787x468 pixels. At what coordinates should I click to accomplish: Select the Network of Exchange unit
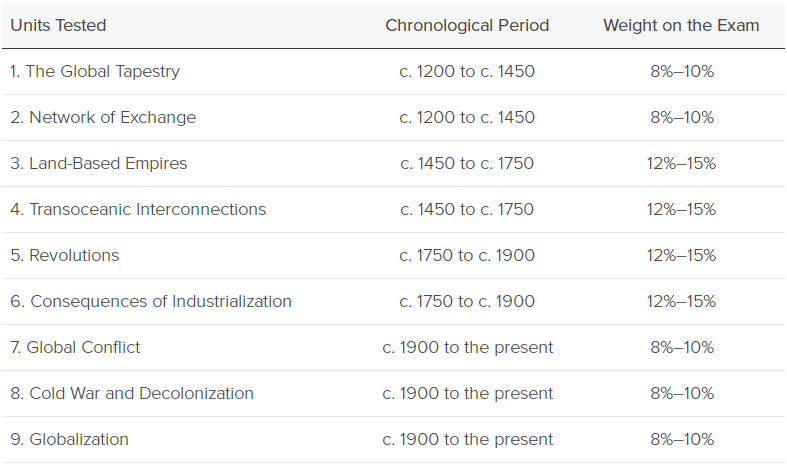coord(103,117)
